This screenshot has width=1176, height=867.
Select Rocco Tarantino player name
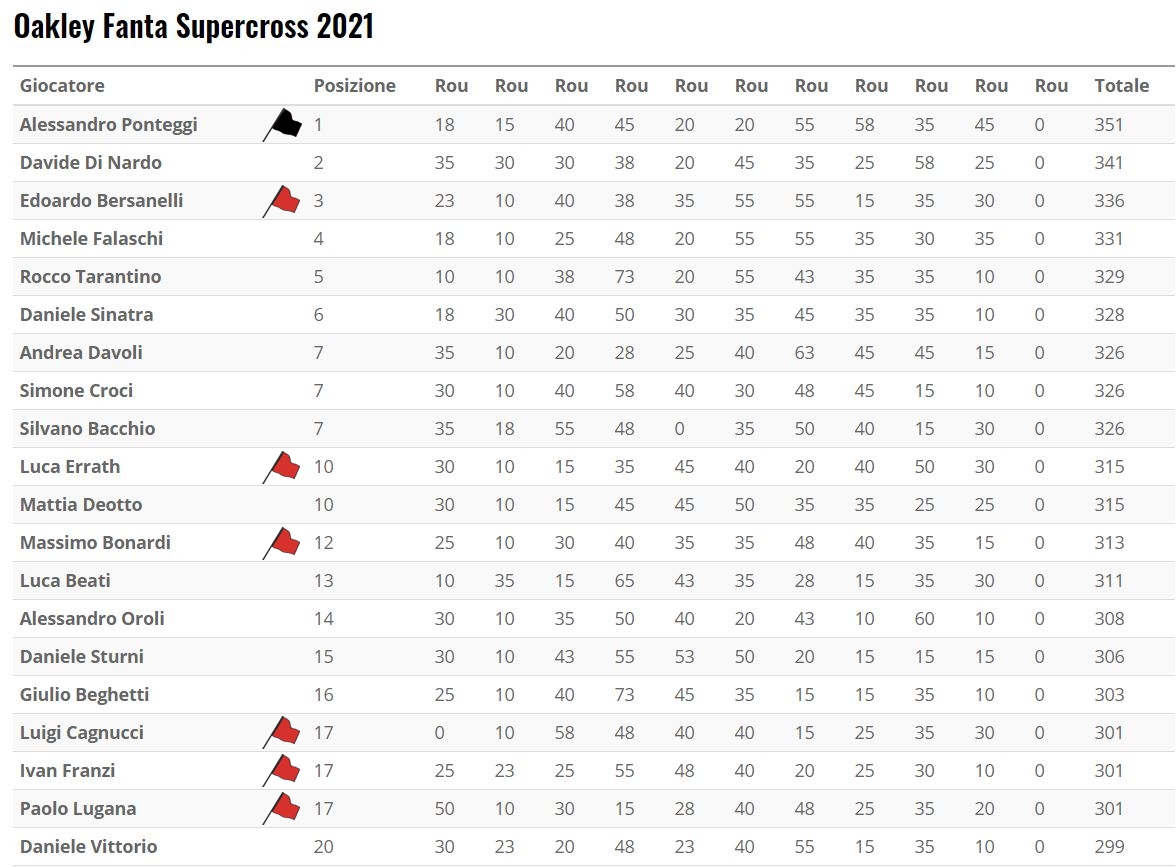click(90, 276)
